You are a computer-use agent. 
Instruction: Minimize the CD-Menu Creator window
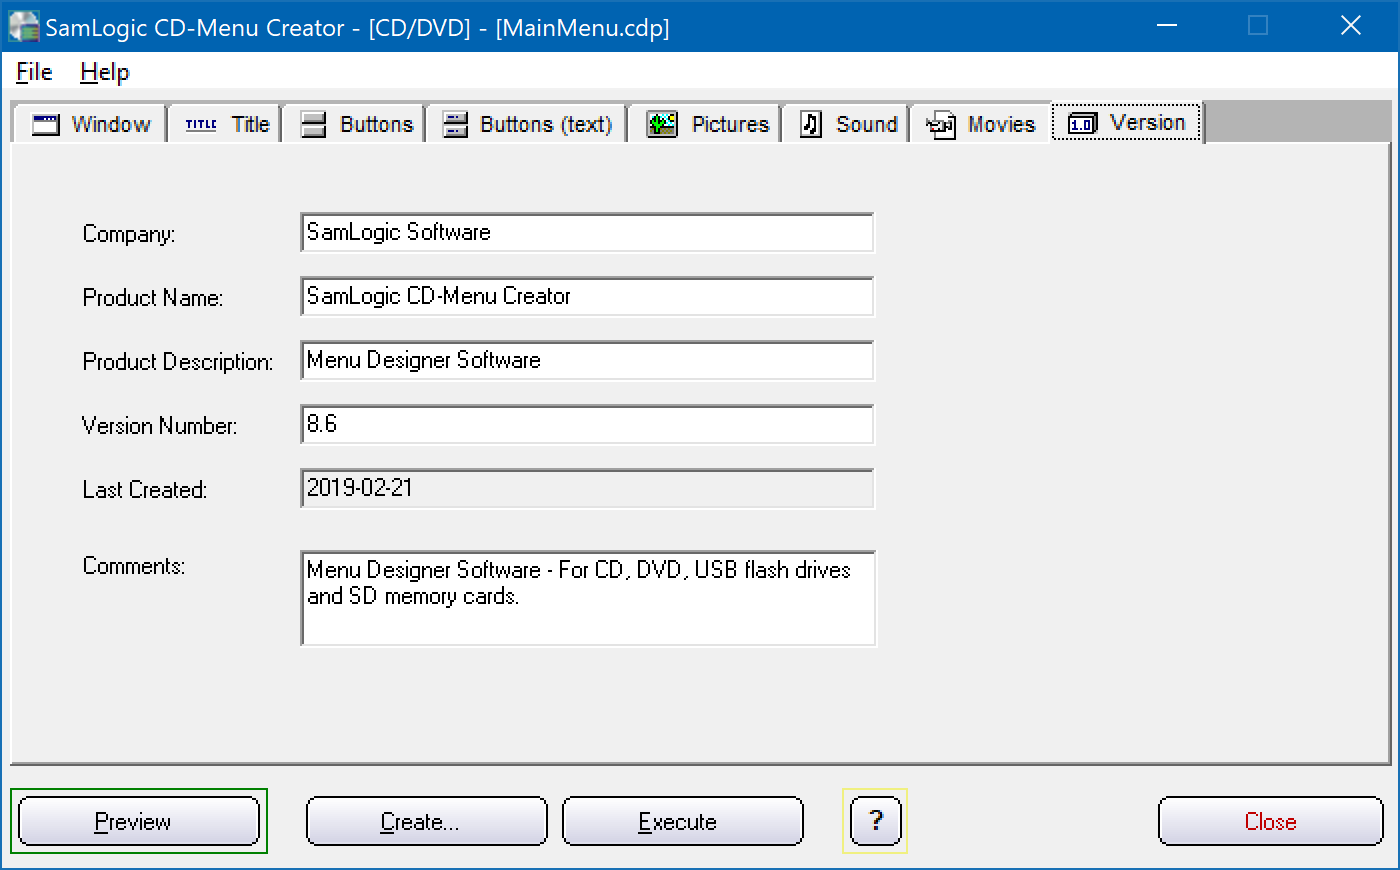[1167, 26]
